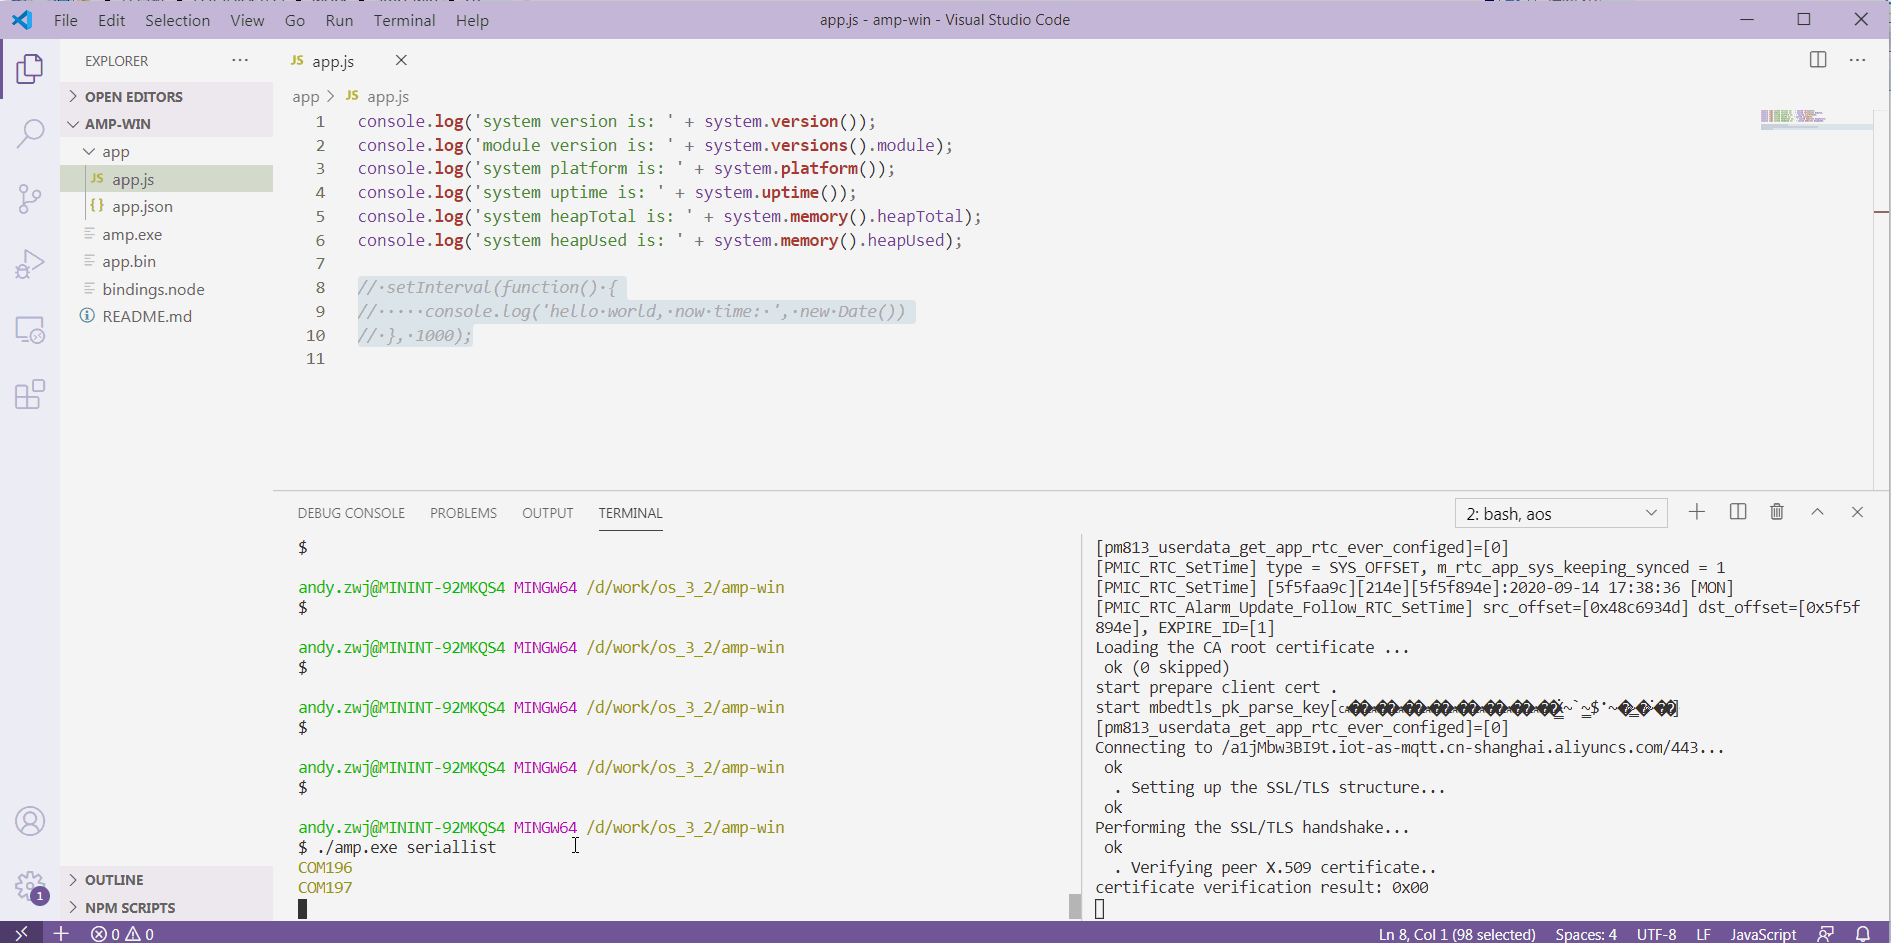Split the terminal panel
Image resolution: width=1891 pixels, height=943 pixels.
point(1738,512)
